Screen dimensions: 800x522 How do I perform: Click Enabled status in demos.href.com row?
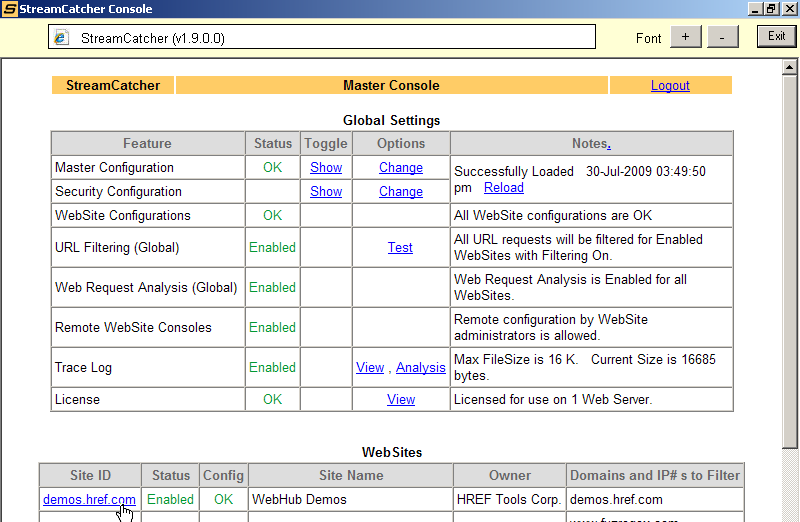(x=170, y=500)
